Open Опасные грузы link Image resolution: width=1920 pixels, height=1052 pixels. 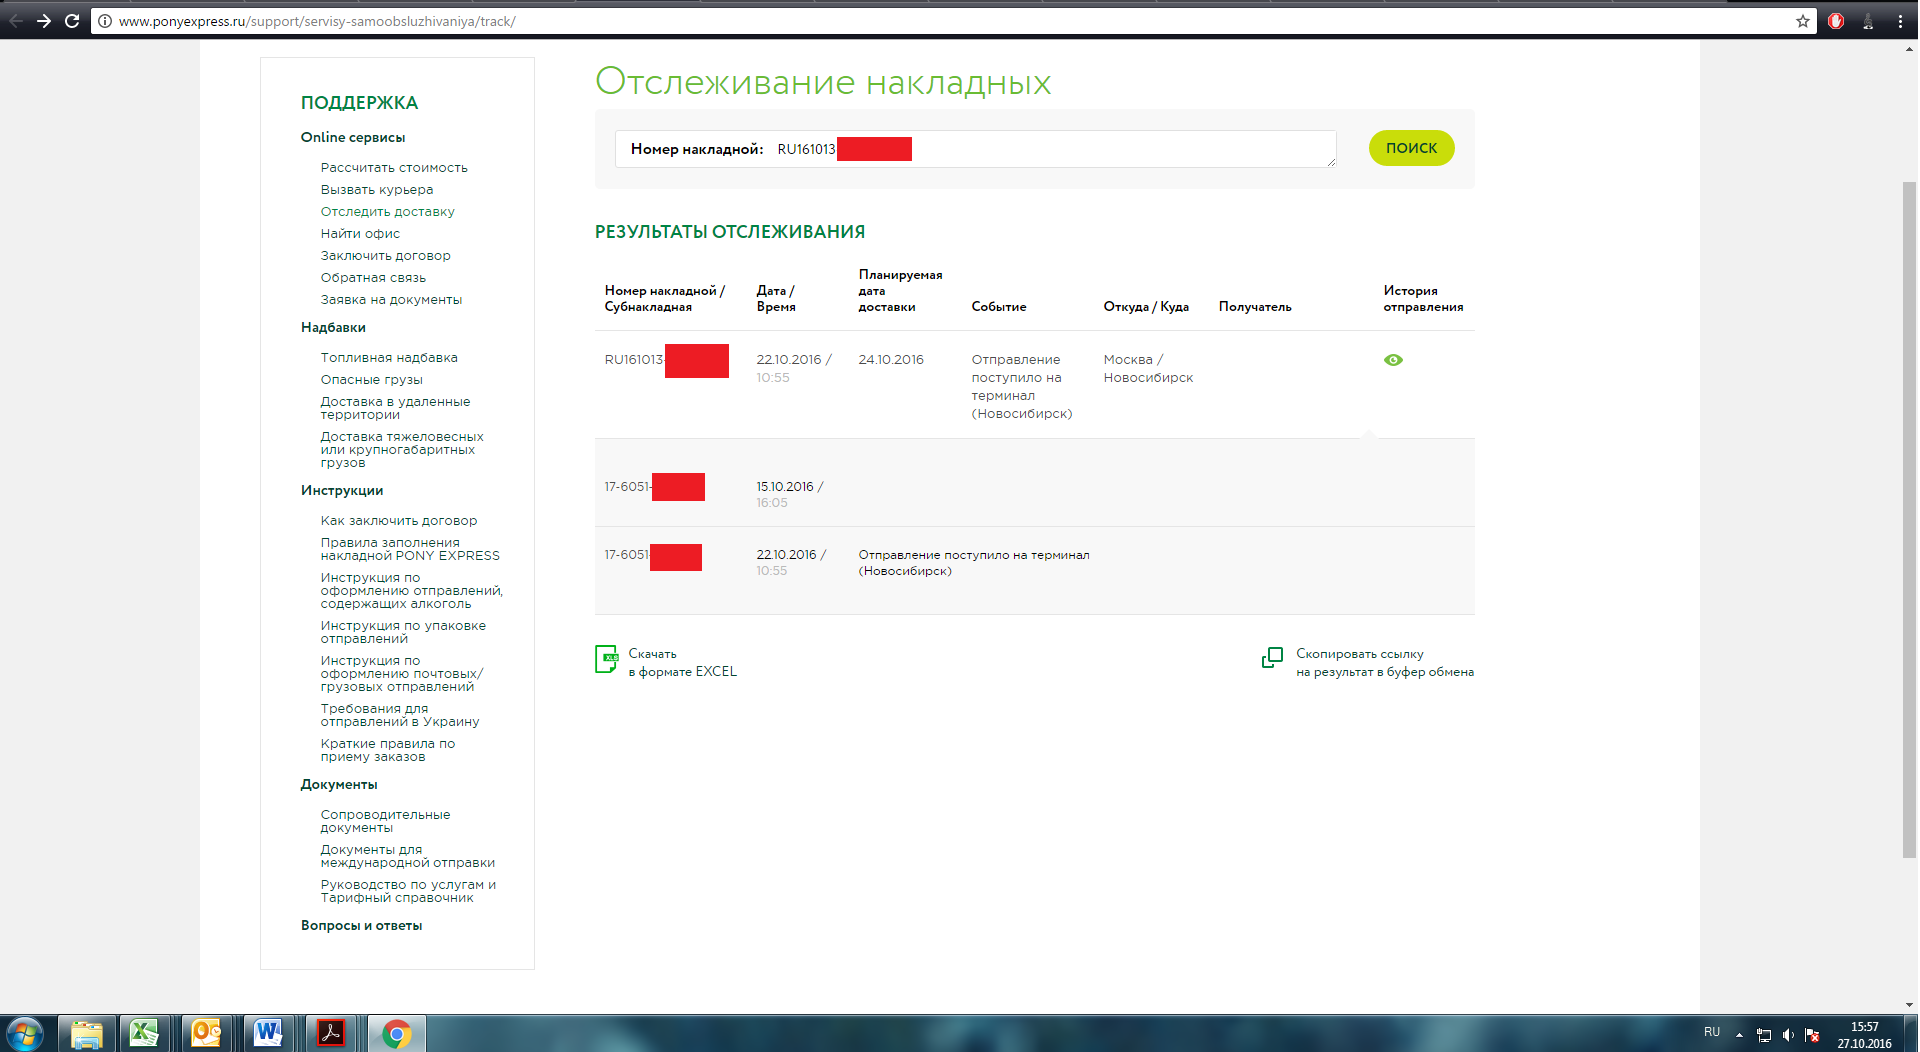[371, 380]
